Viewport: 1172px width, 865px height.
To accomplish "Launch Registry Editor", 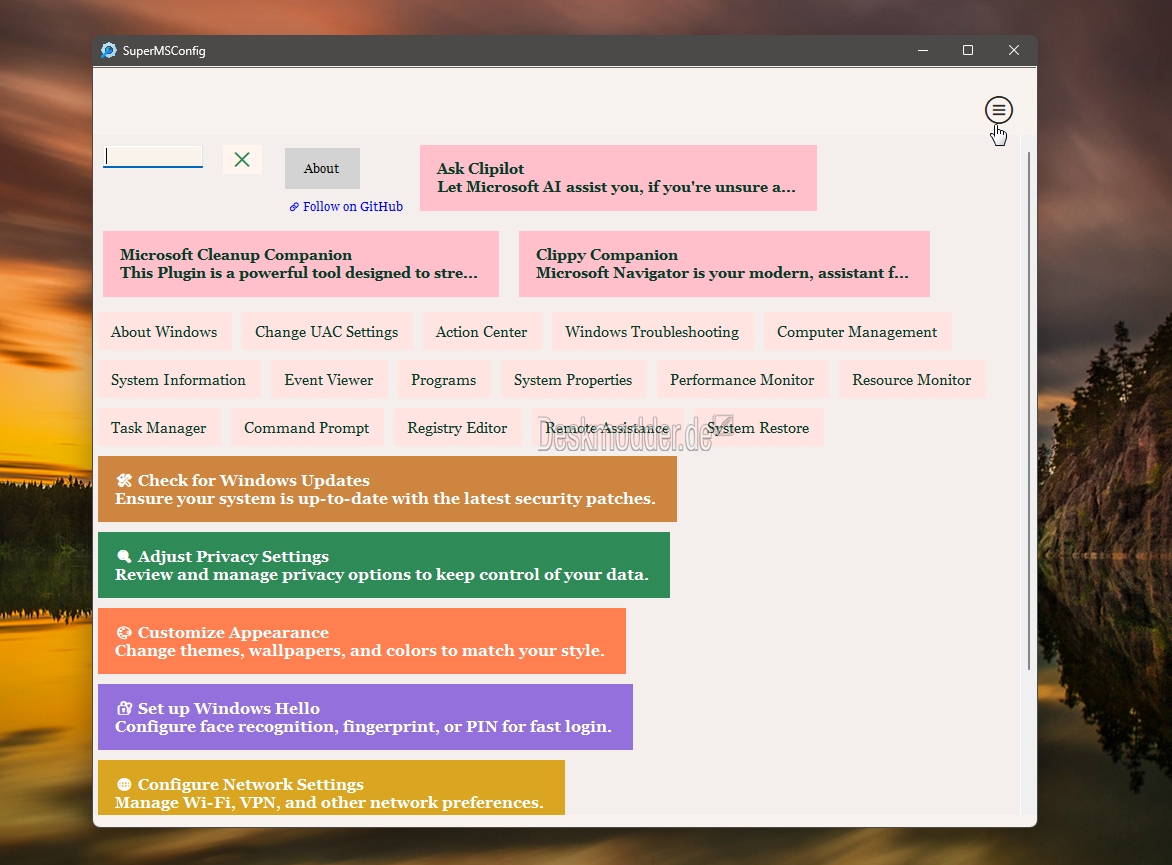I will point(457,428).
